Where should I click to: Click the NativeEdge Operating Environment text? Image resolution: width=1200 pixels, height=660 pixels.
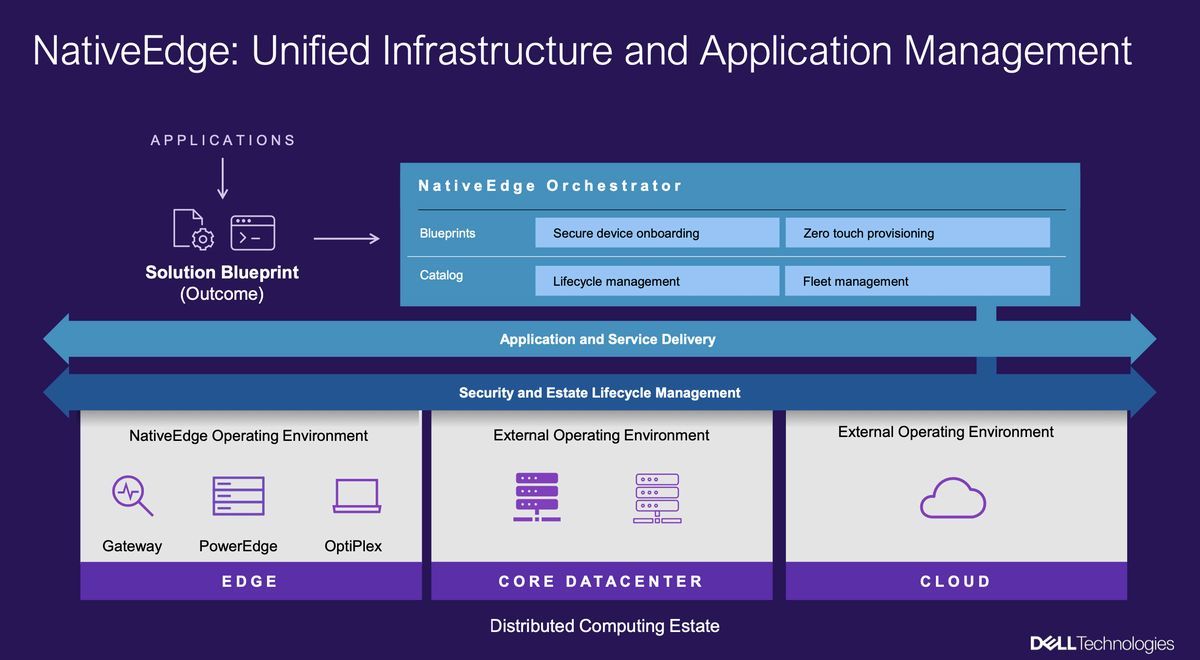click(249, 436)
